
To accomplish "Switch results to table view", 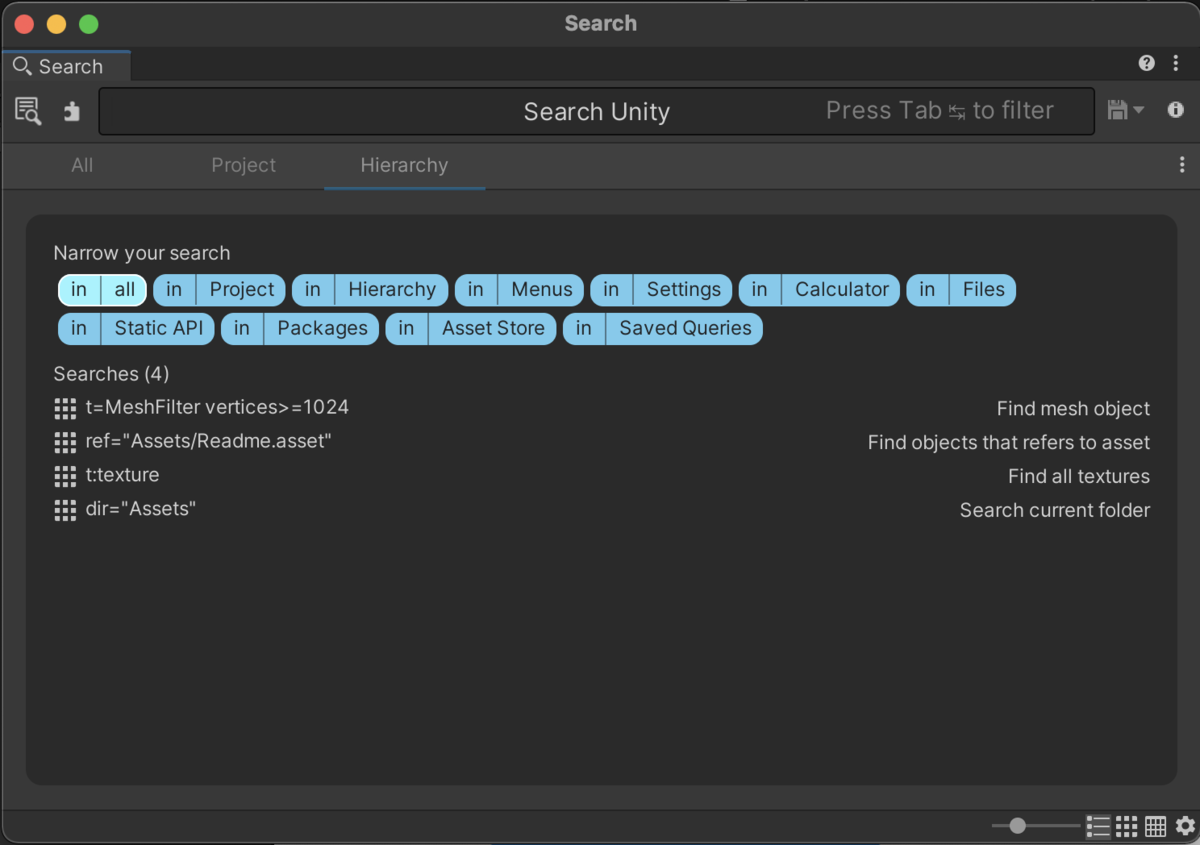I will [x=1156, y=826].
